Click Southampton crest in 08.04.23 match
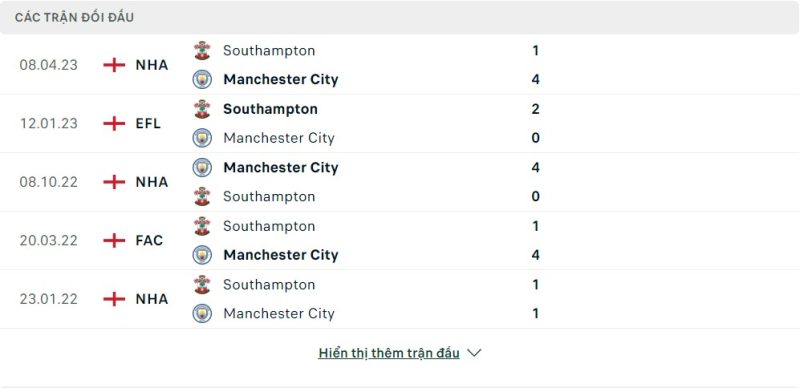 (x=202, y=51)
